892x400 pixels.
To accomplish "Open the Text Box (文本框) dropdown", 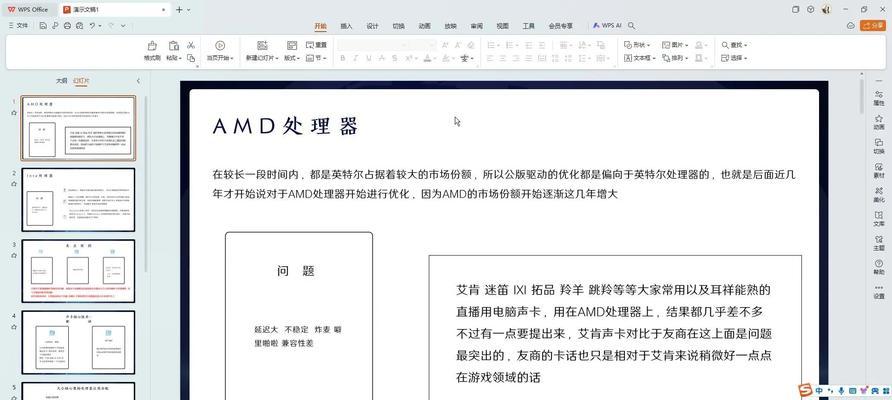I will [x=640, y=58].
